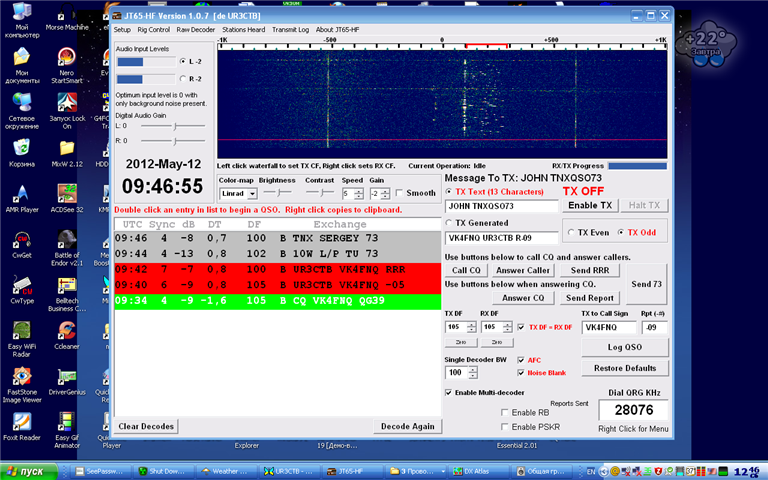Adjust the Brightness slider
This screenshot has width=768, height=480.
tap(278, 192)
